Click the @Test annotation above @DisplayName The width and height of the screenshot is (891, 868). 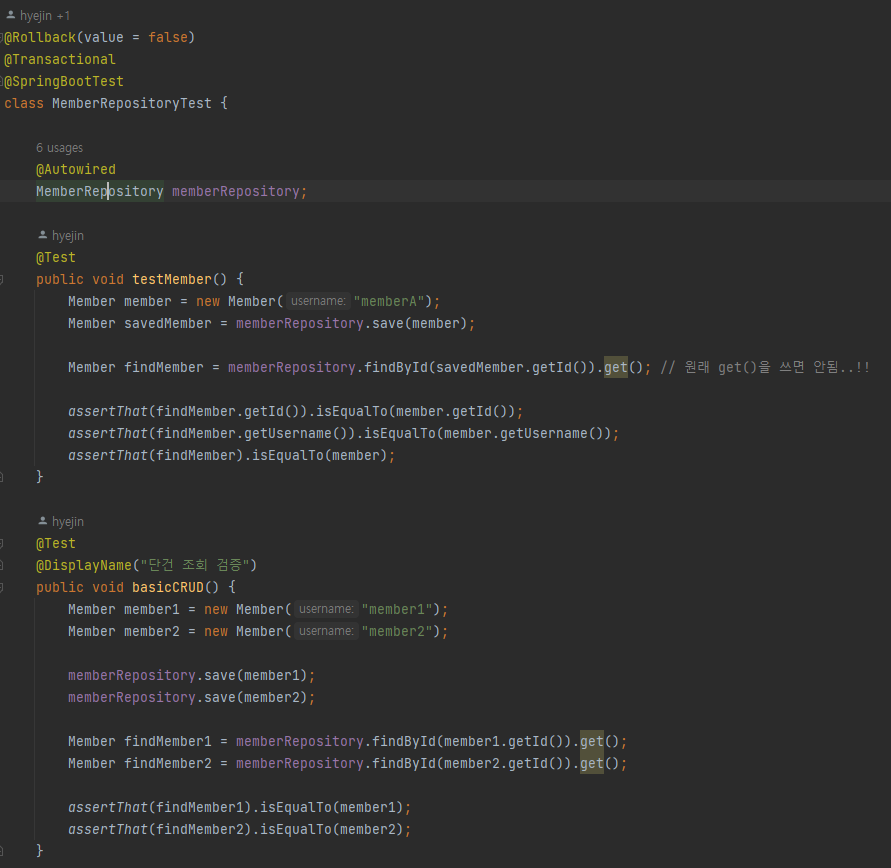point(56,544)
